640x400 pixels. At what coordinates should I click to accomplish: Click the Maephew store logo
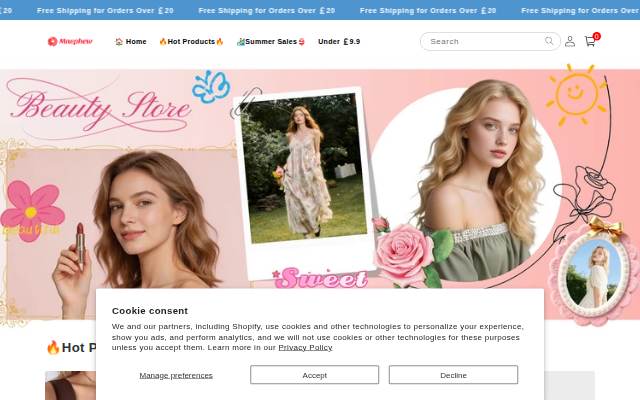(70, 41)
